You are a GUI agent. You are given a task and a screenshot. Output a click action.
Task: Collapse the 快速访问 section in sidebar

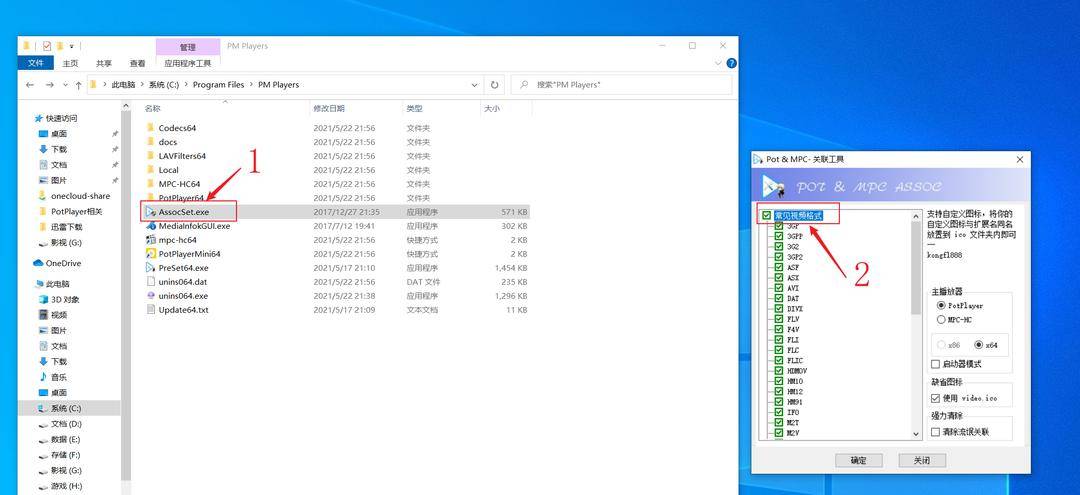26,118
